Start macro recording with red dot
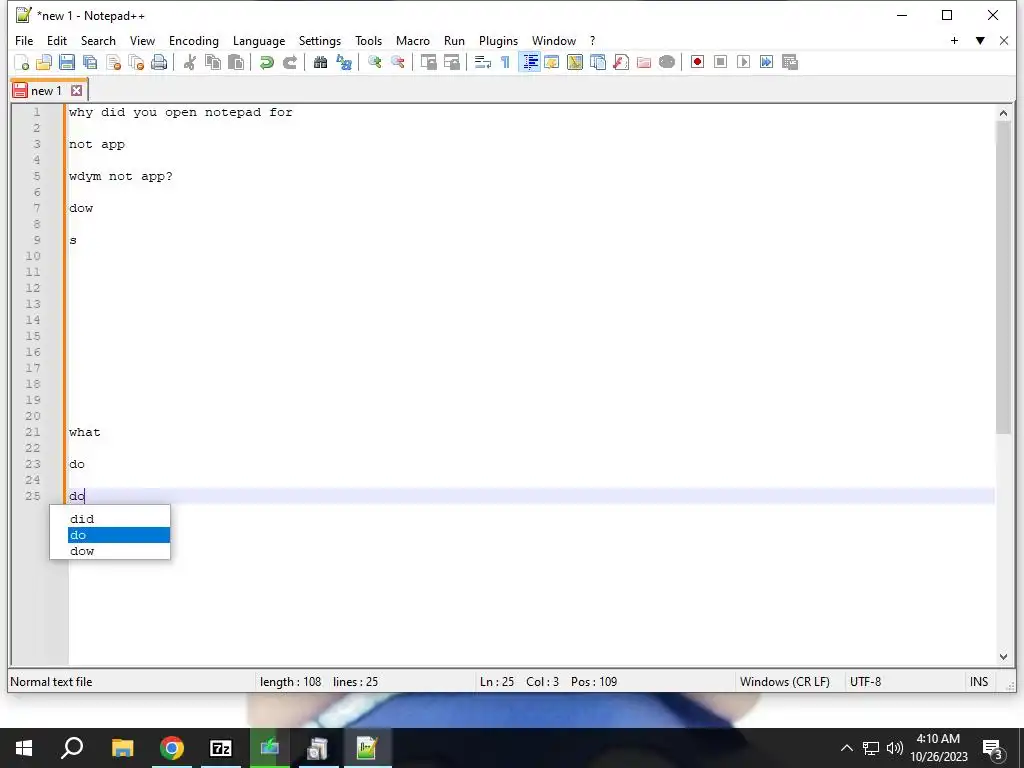Viewport: 1024px width, 768px height. pos(697,62)
